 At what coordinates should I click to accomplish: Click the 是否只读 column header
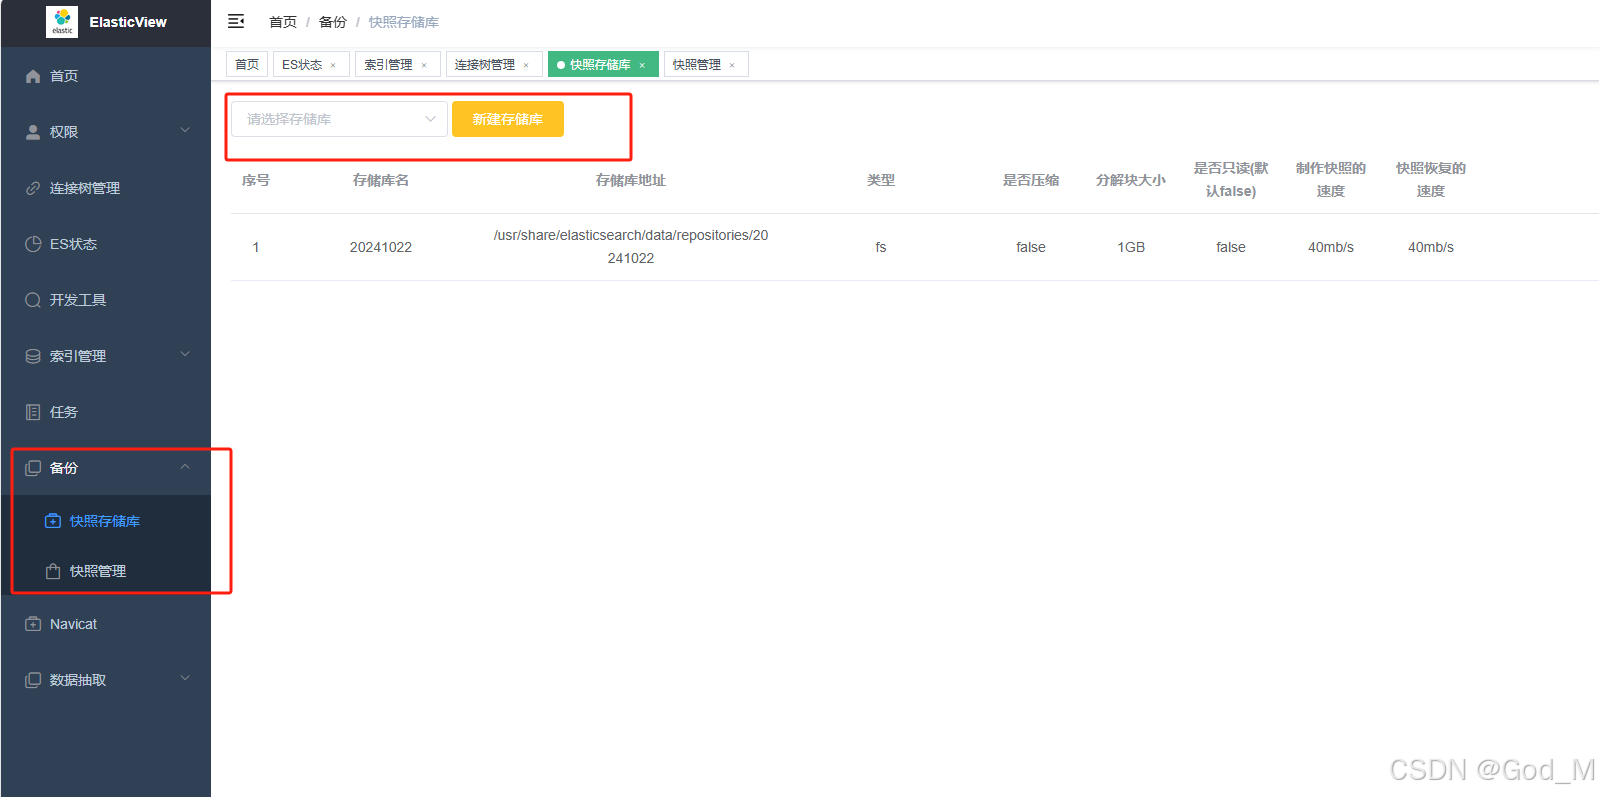pos(1231,179)
